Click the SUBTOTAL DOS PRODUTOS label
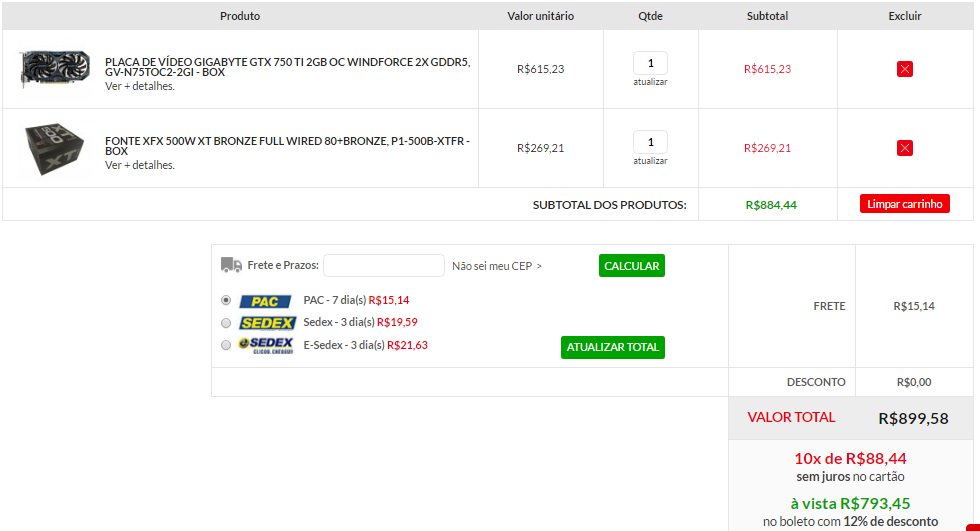Viewport: 980px width, 531px height. (609, 205)
